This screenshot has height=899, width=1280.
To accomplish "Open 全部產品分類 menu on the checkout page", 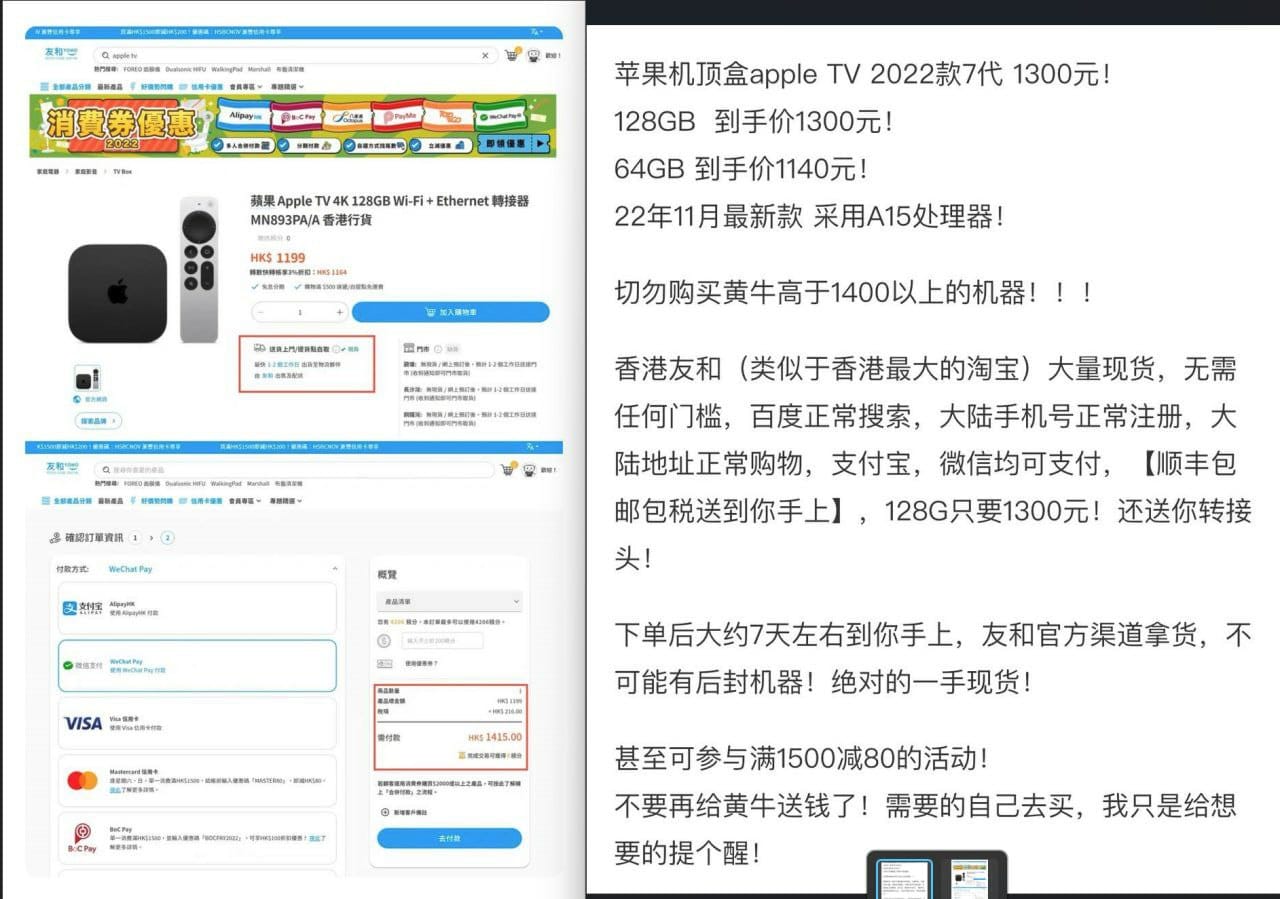I will (66, 500).
